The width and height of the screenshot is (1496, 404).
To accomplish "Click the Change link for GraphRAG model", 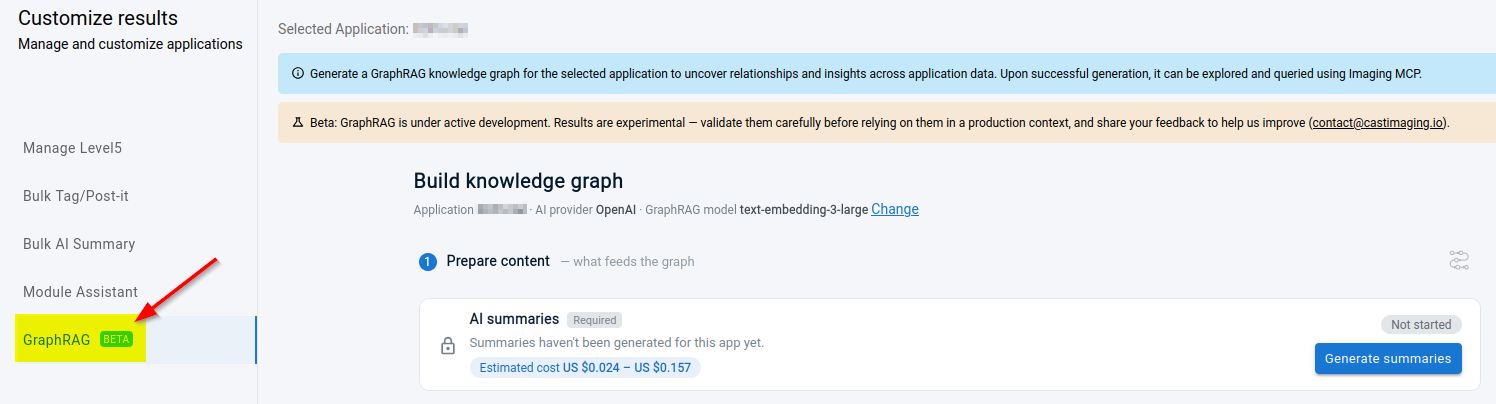I will (895, 209).
